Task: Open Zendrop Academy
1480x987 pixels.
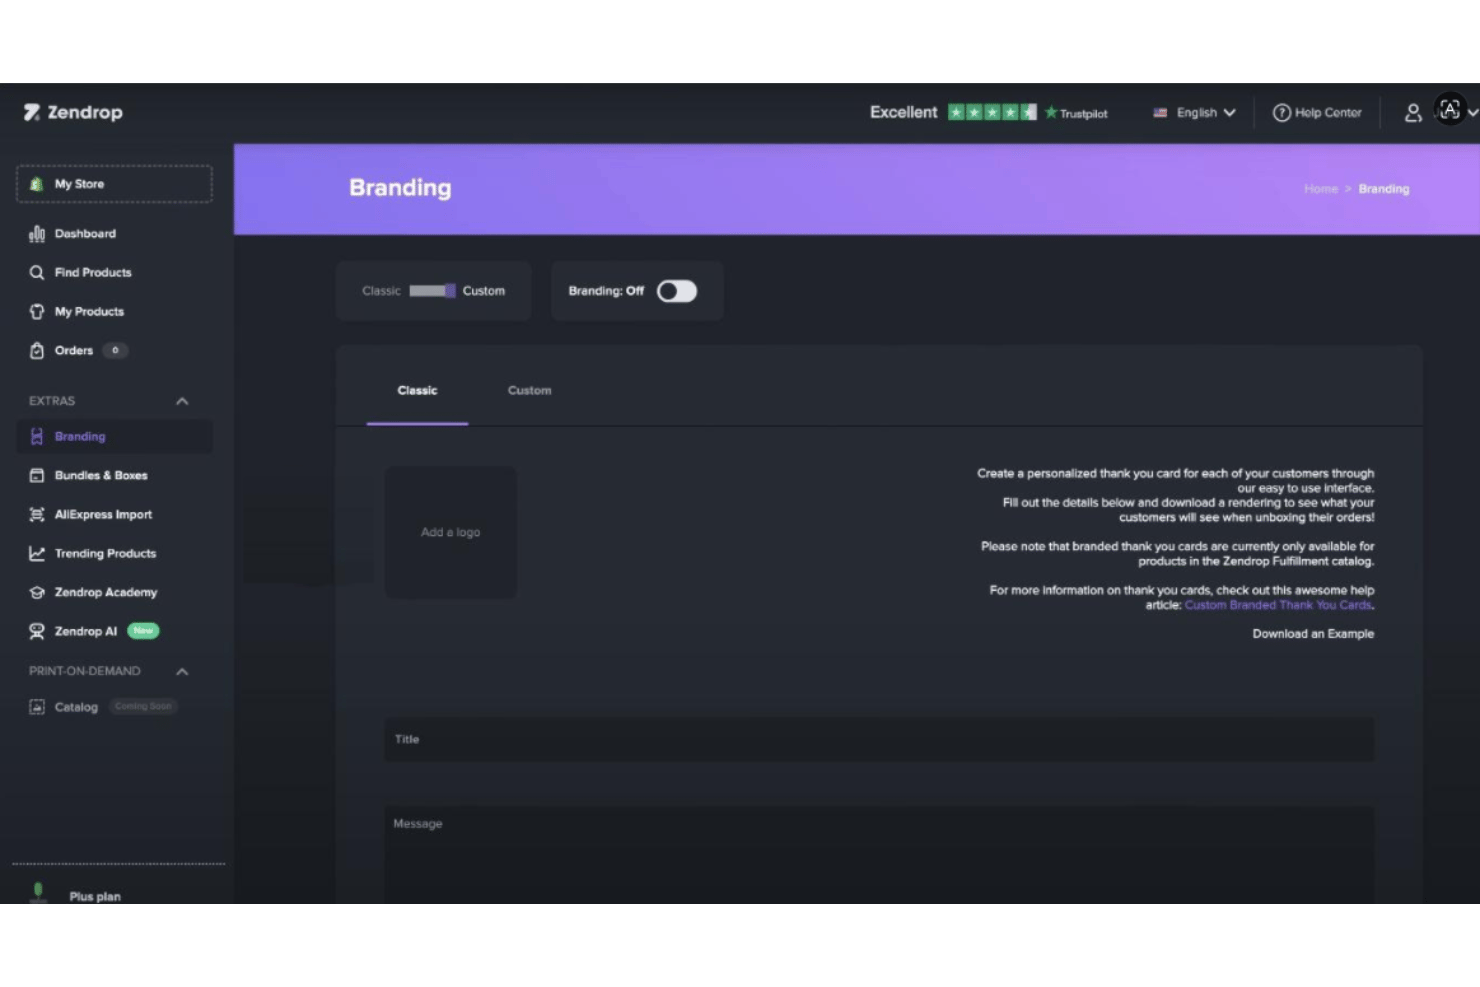Action: point(106,592)
